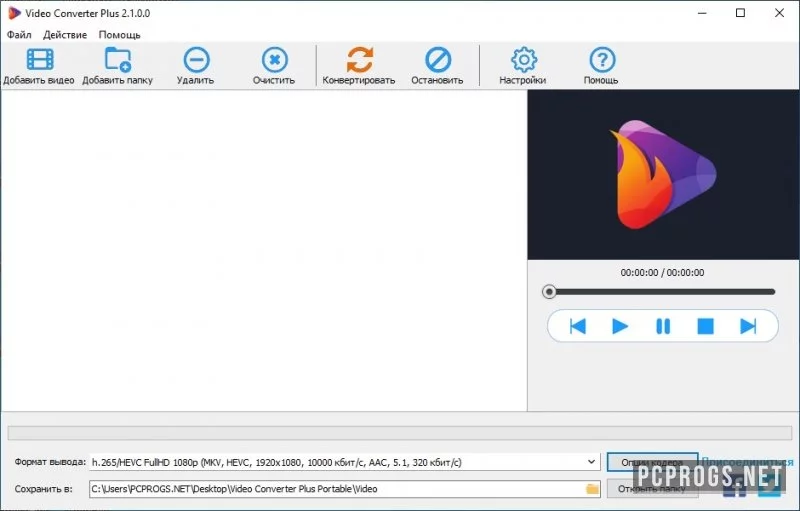Start conversion with Конвертировать icon
This screenshot has height=511, width=800.
[x=360, y=60]
